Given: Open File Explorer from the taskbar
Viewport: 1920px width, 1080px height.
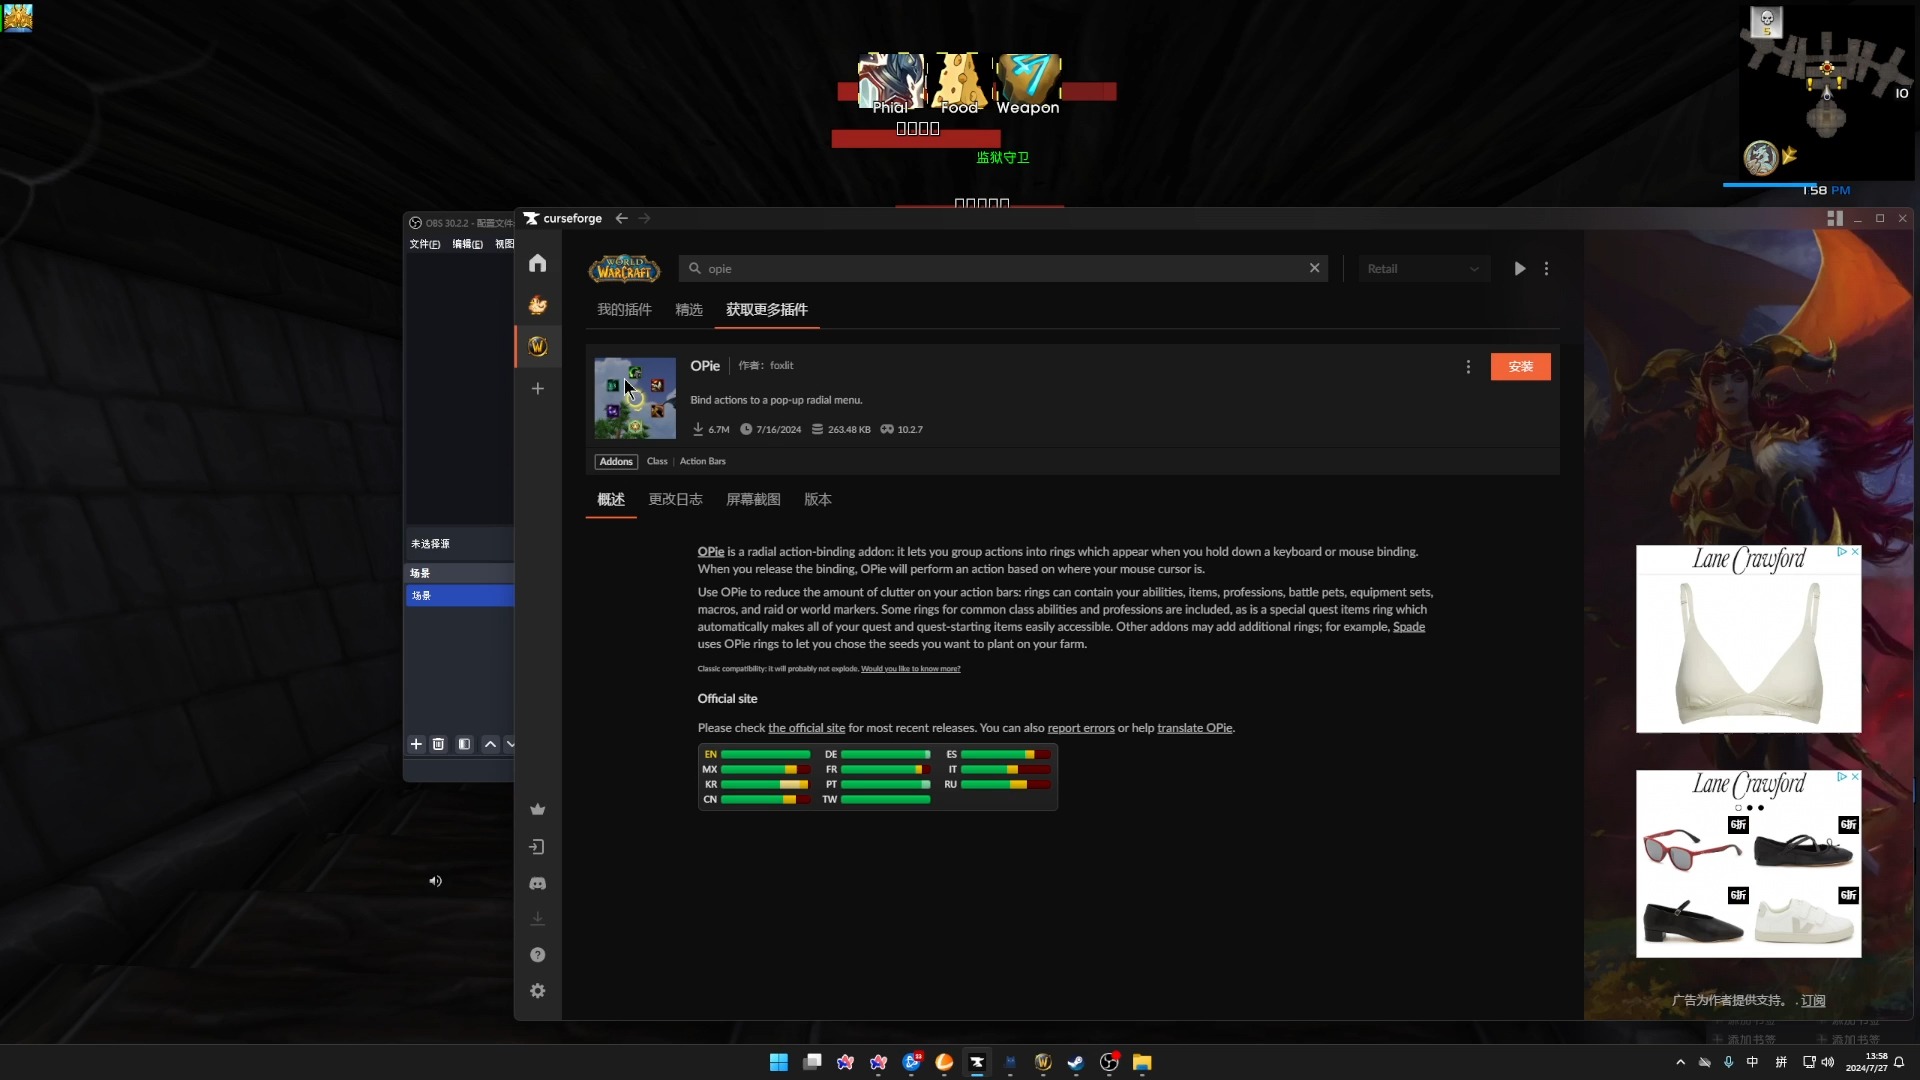Looking at the screenshot, I should 1142,1062.
